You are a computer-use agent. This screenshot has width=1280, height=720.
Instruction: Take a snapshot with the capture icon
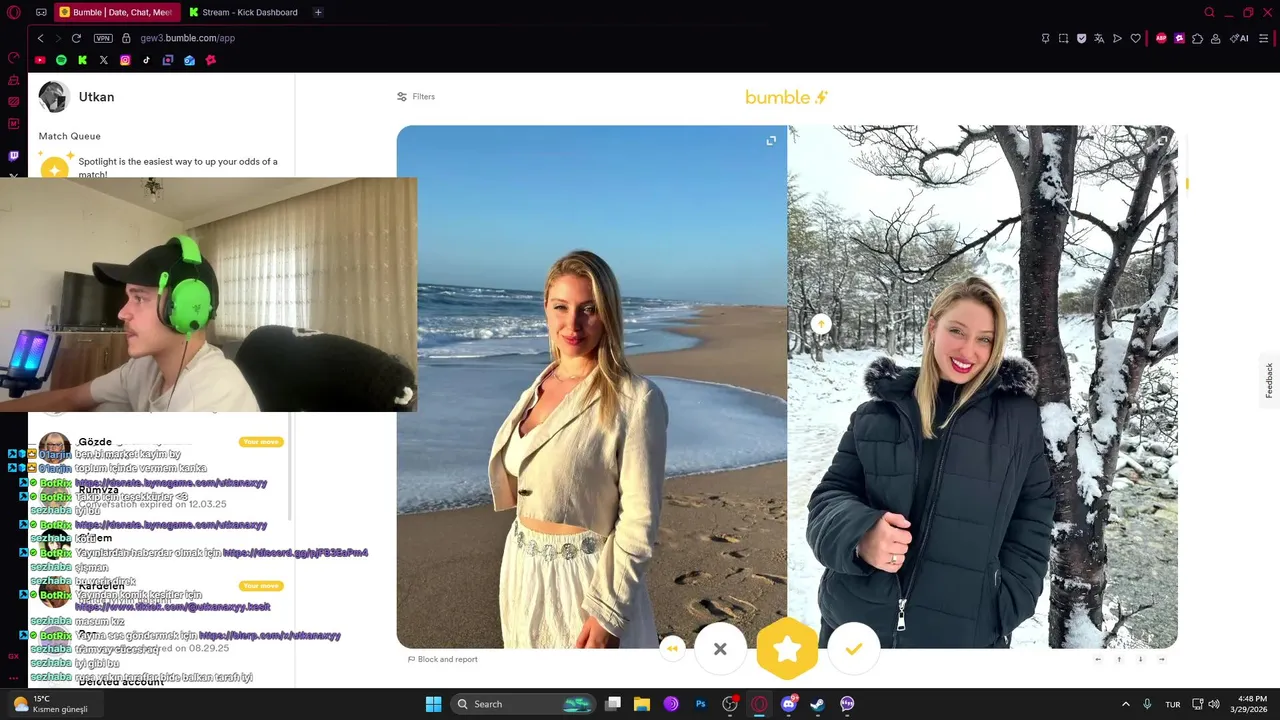tap(1063, 38)
